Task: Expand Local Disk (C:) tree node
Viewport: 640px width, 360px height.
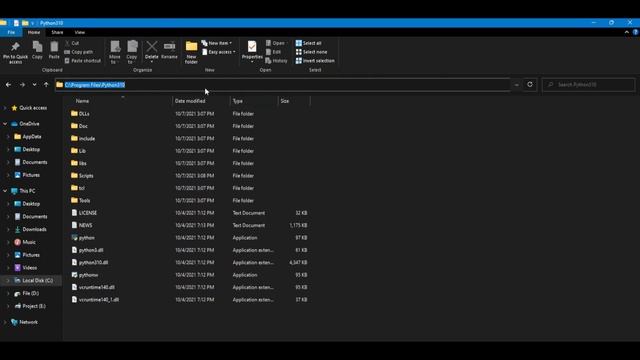Action: tap(8, 280)
